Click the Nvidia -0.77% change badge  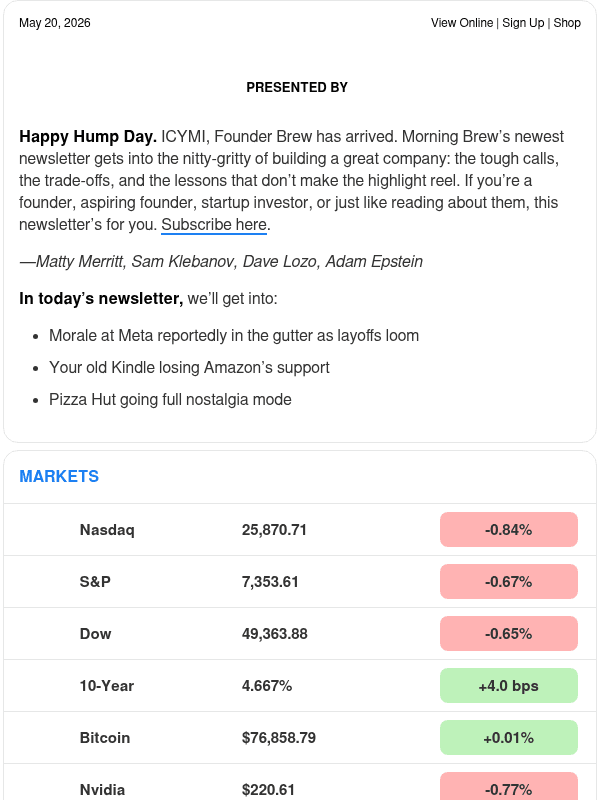pos(509,786)
